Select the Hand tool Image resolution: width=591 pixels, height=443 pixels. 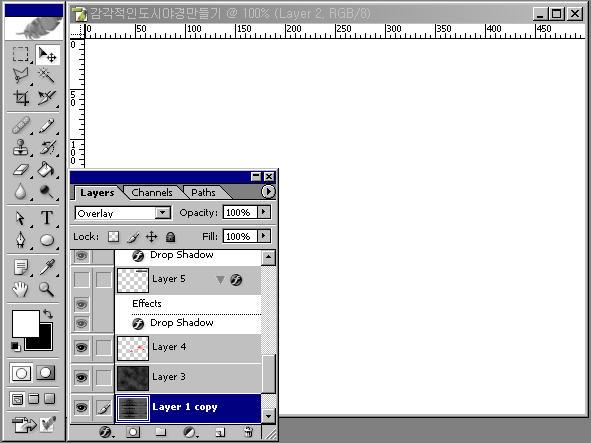click(x=20, y=289)
